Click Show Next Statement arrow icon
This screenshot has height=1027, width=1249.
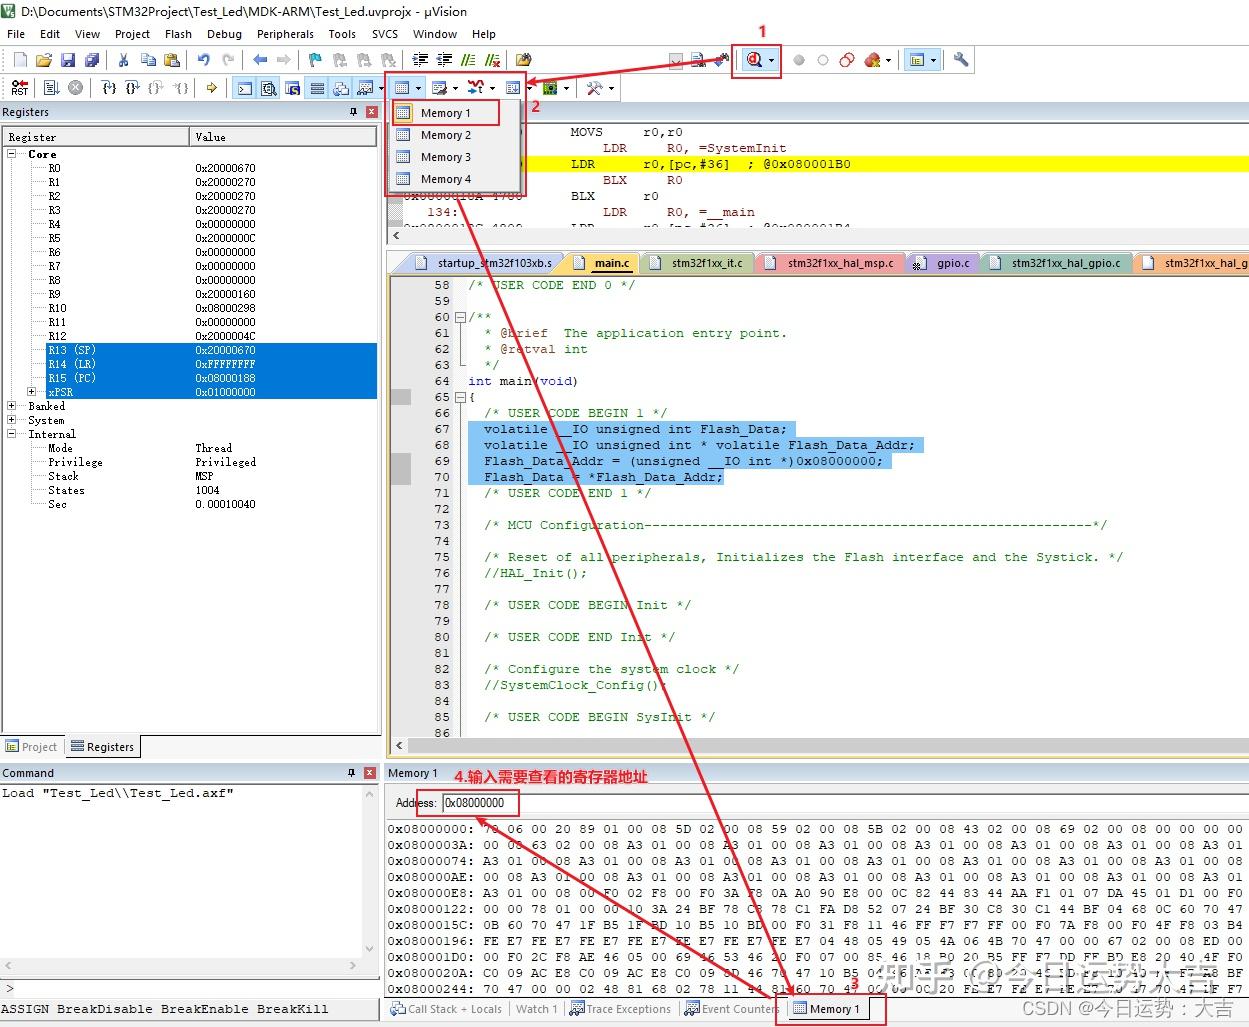tap(212, 88)
